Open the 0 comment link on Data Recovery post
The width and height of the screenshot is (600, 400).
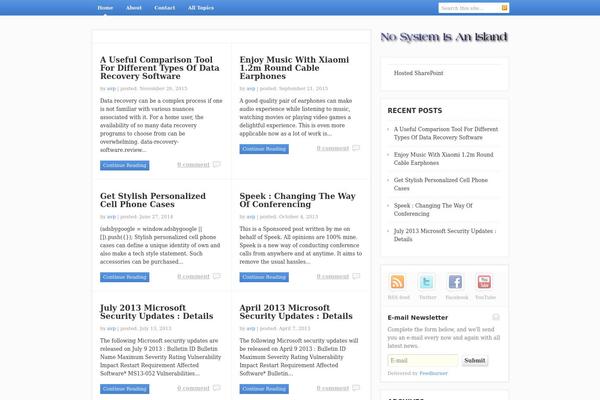[x=193, y=165]
